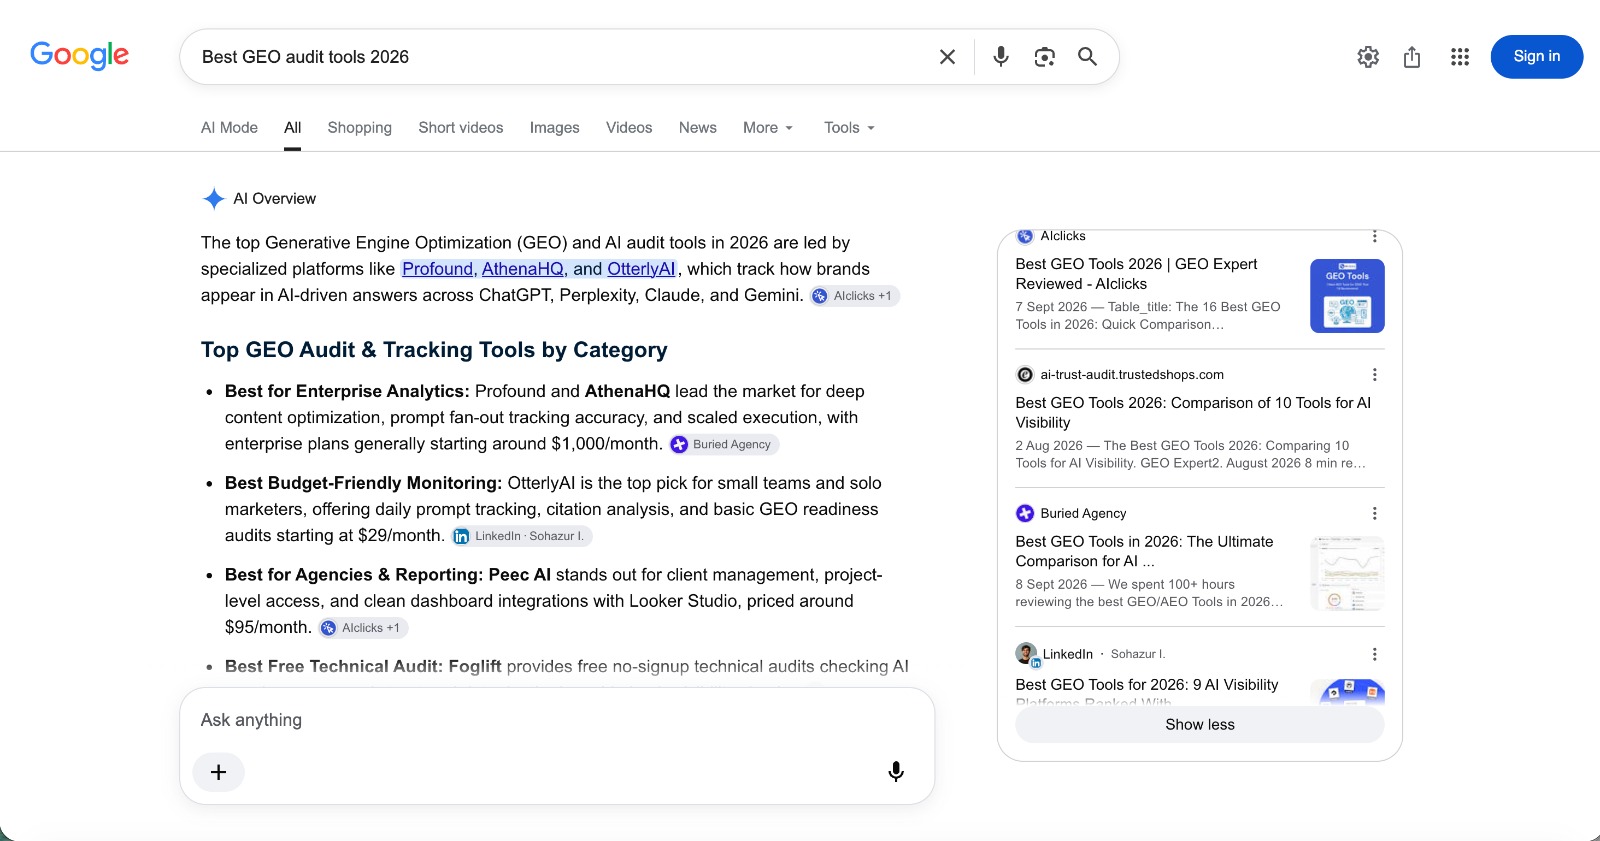1600x841 pixels.
Task: Click the Sign in button
Action: [1536, 57]
